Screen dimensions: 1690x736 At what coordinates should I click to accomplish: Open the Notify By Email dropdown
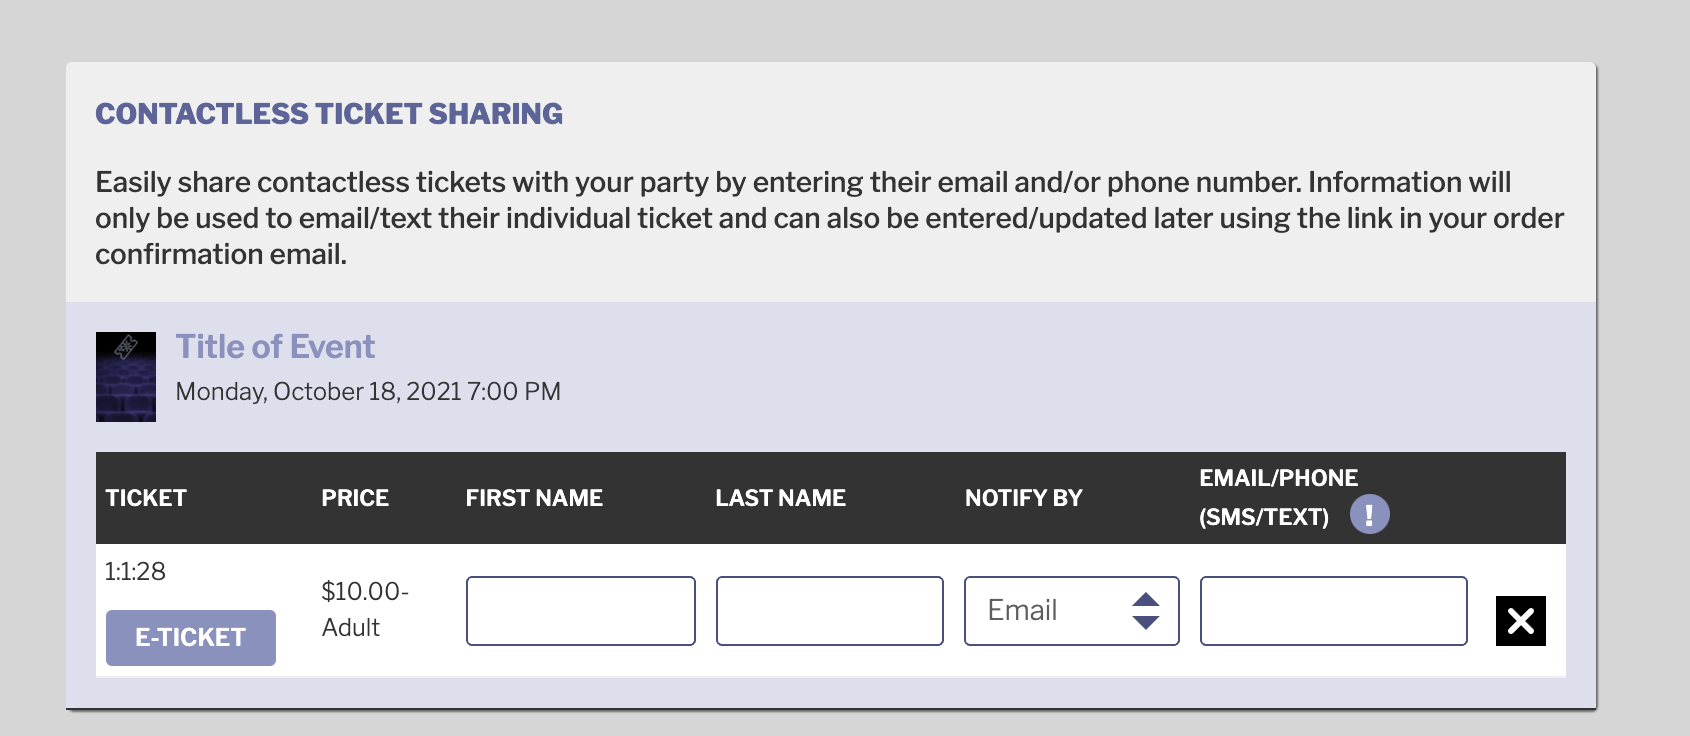pos(1072,611)
